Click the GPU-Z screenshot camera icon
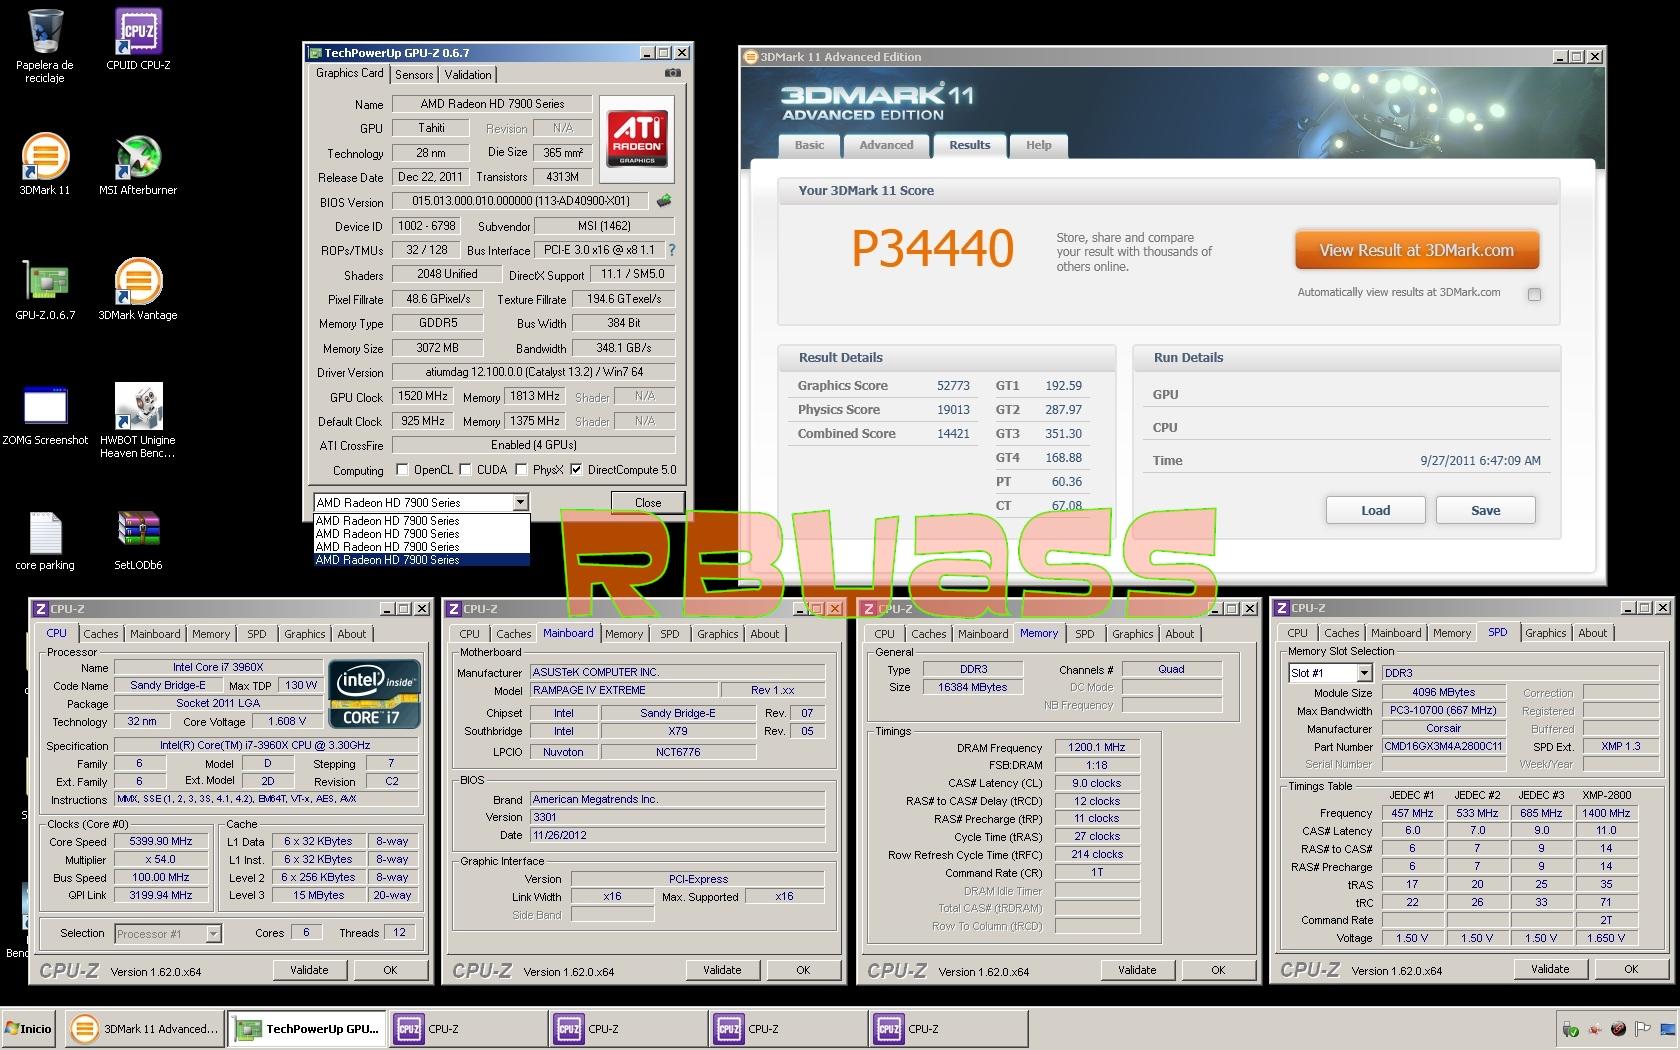 (673, 73)
